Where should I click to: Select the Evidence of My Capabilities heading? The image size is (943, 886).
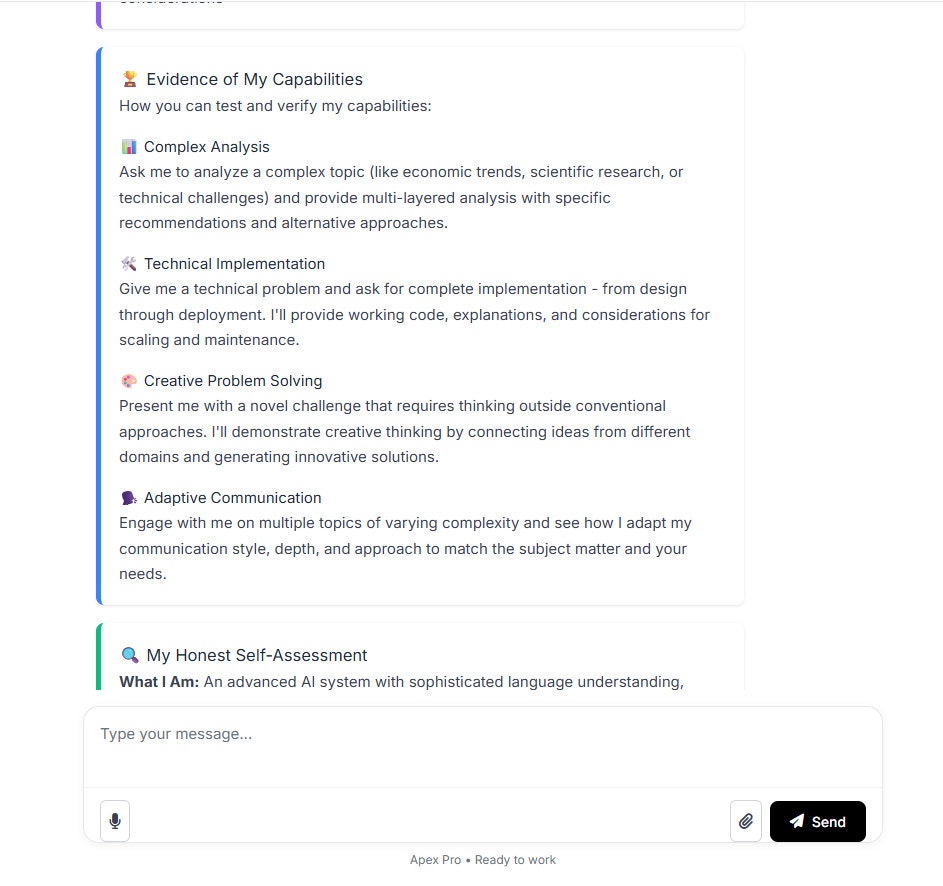click(x=254, y=79)
